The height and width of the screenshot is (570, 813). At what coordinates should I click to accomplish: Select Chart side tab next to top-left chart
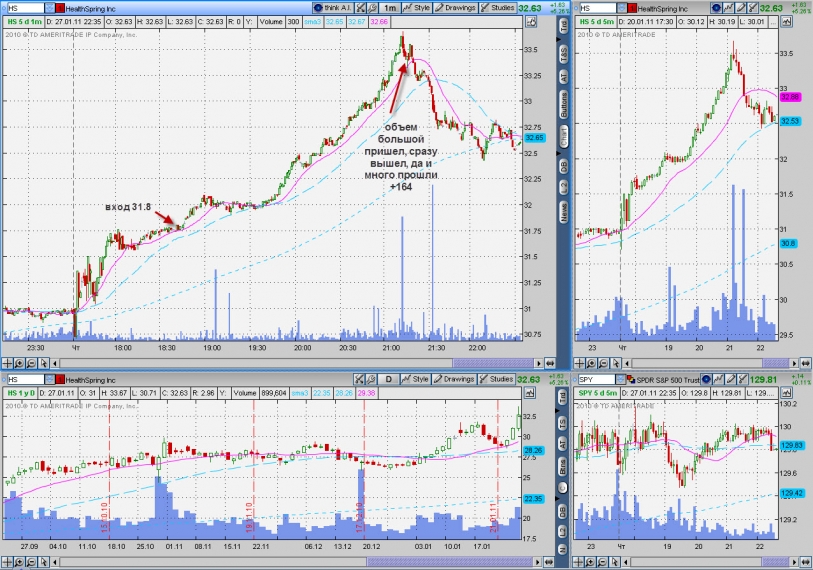point(564,136)
